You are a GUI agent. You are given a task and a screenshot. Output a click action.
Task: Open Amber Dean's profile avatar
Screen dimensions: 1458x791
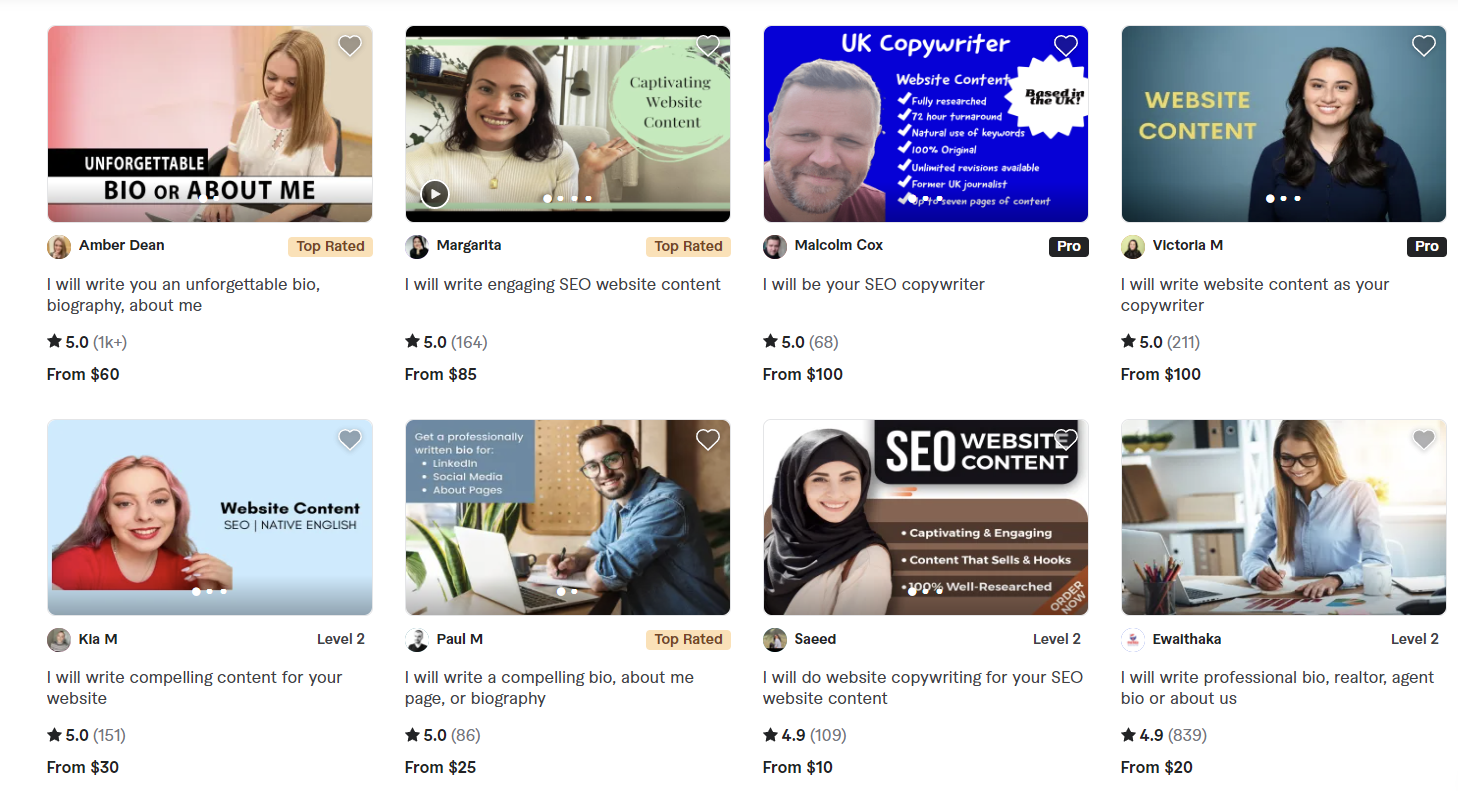click(59, 247)
